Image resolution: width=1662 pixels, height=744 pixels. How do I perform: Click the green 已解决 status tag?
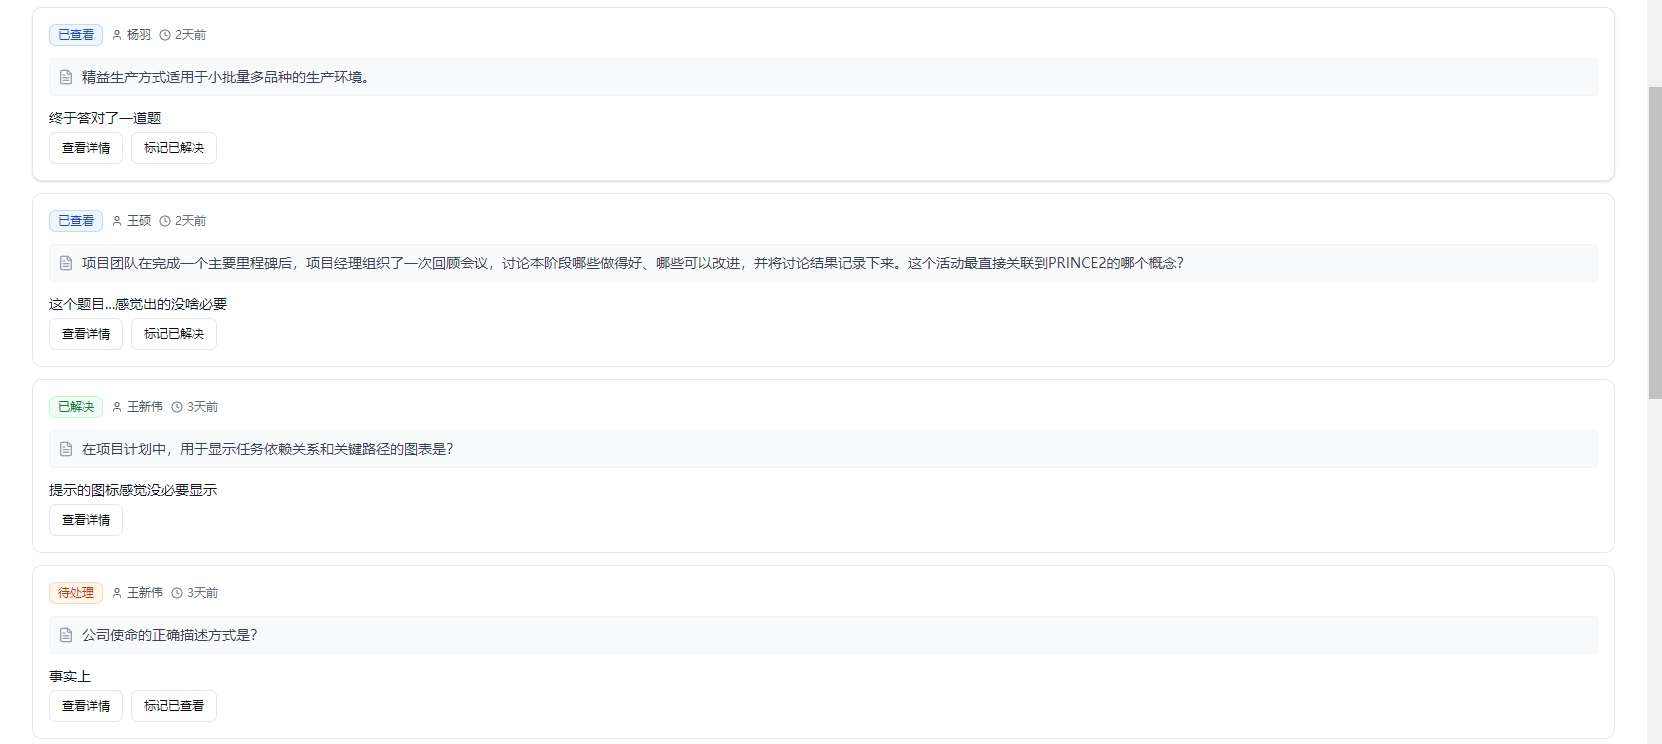tap(76, 407)
